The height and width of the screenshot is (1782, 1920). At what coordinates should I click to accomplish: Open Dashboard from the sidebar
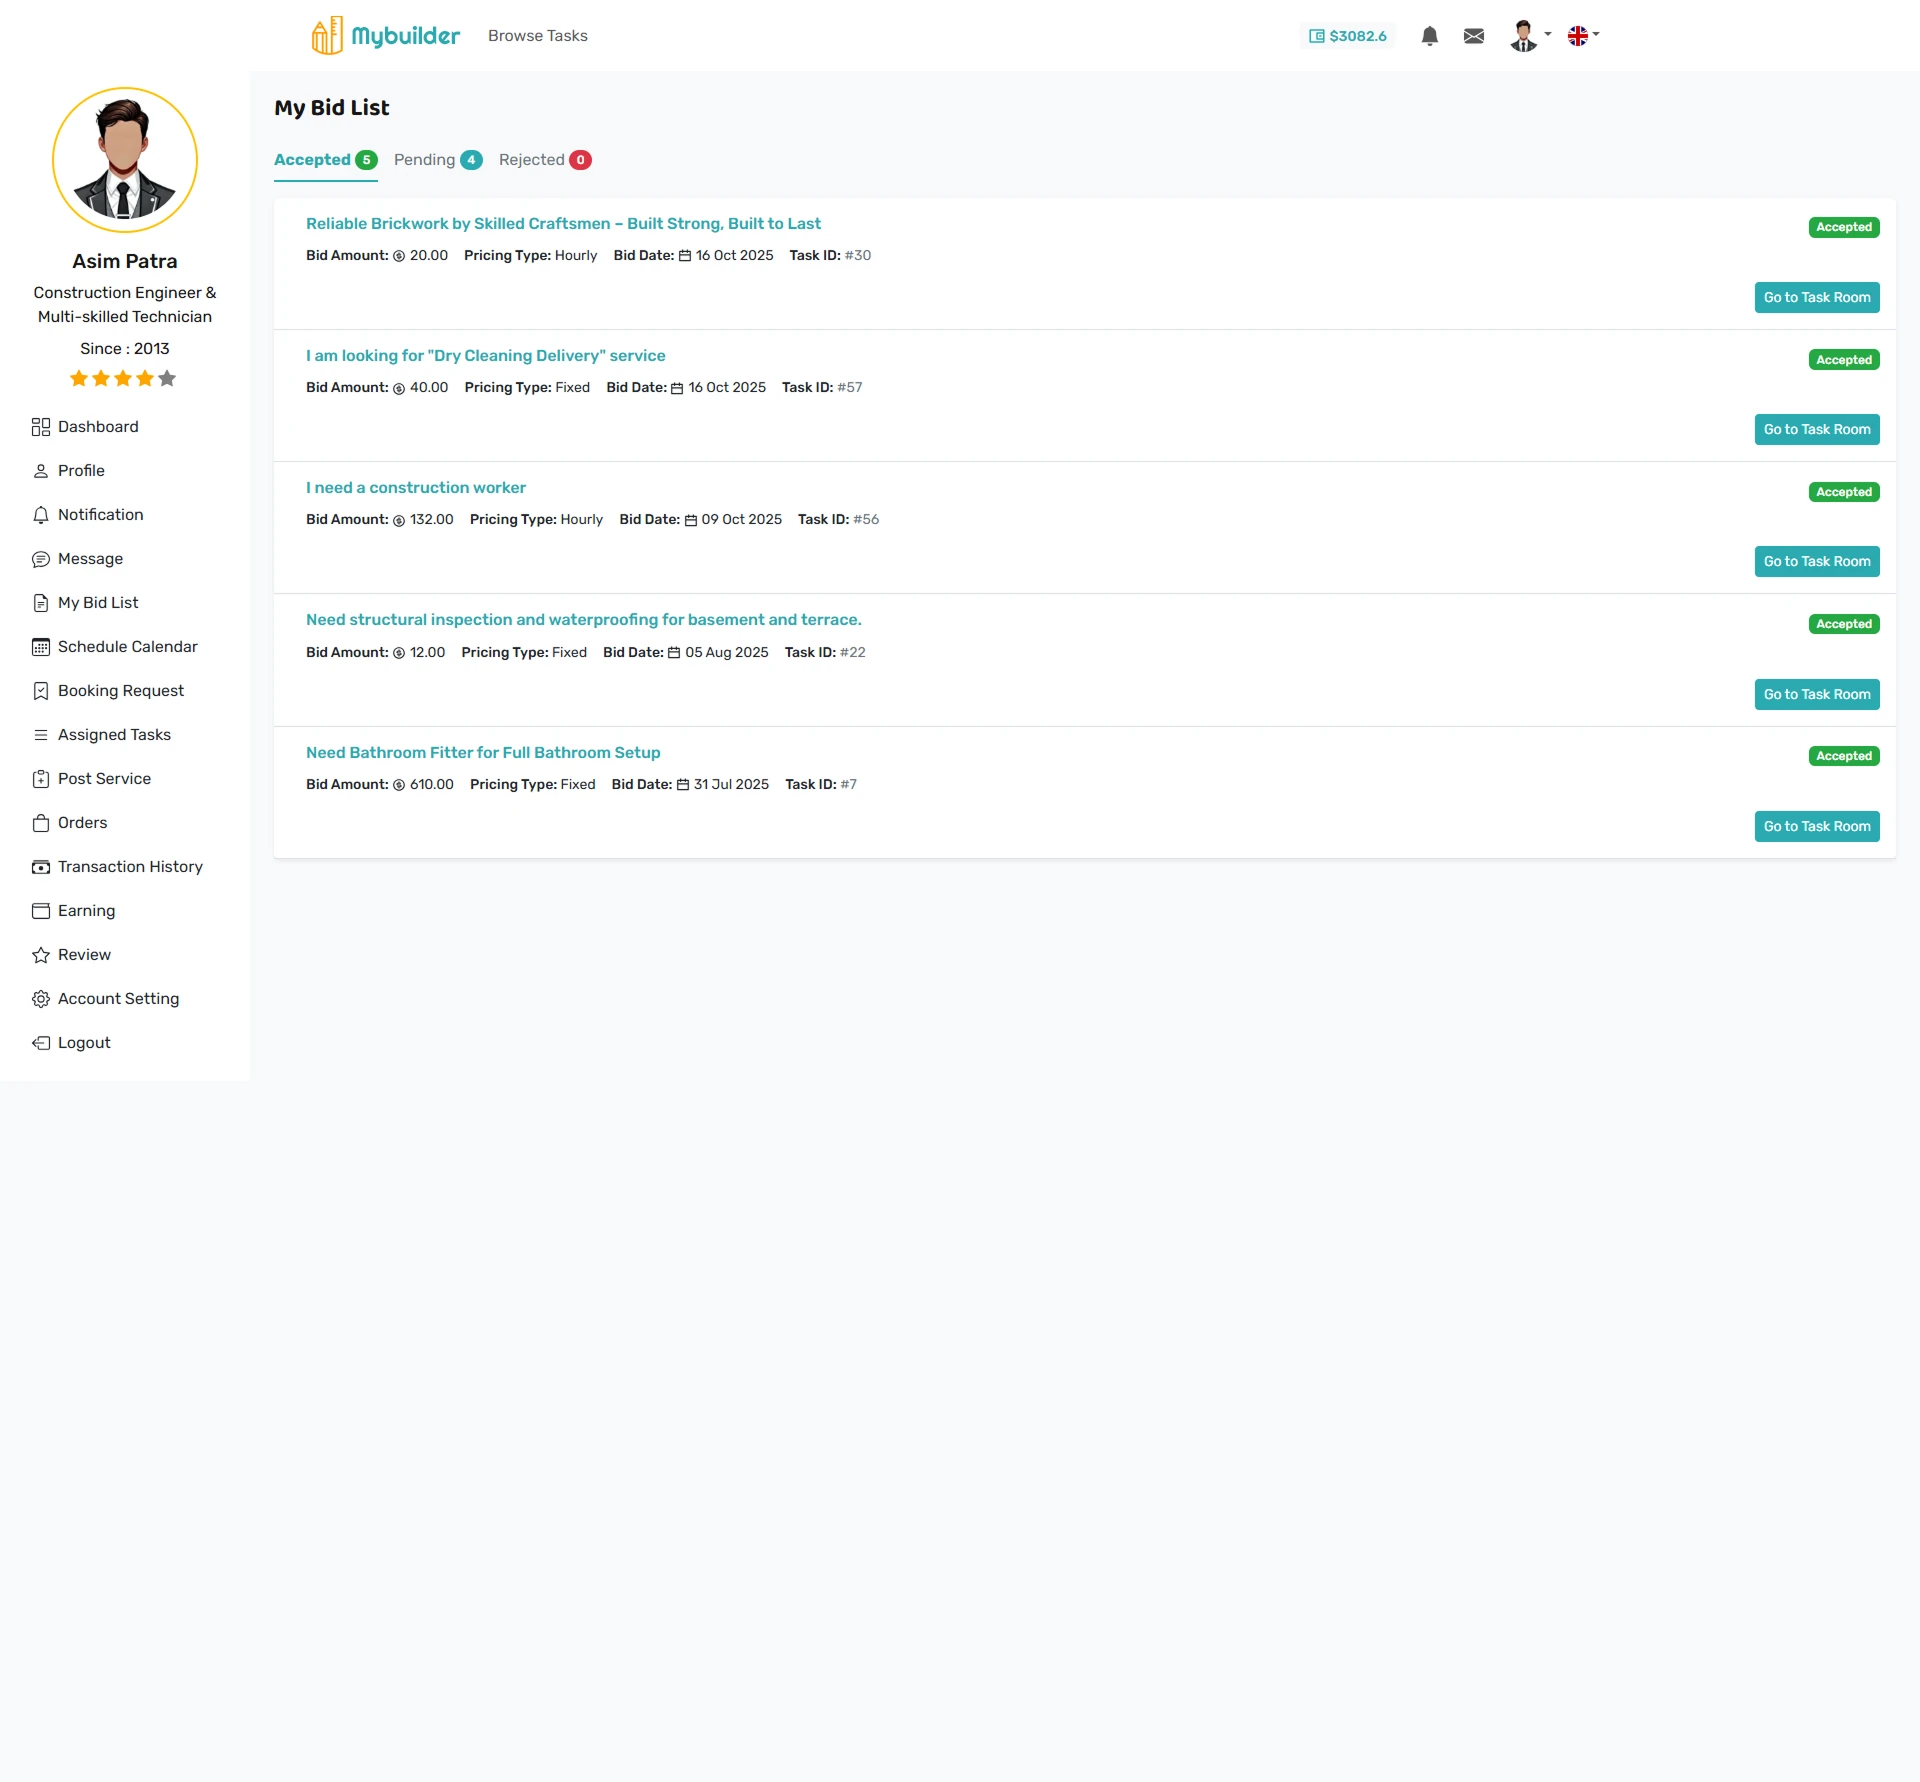pyautogui.click(x=97, y=427)
